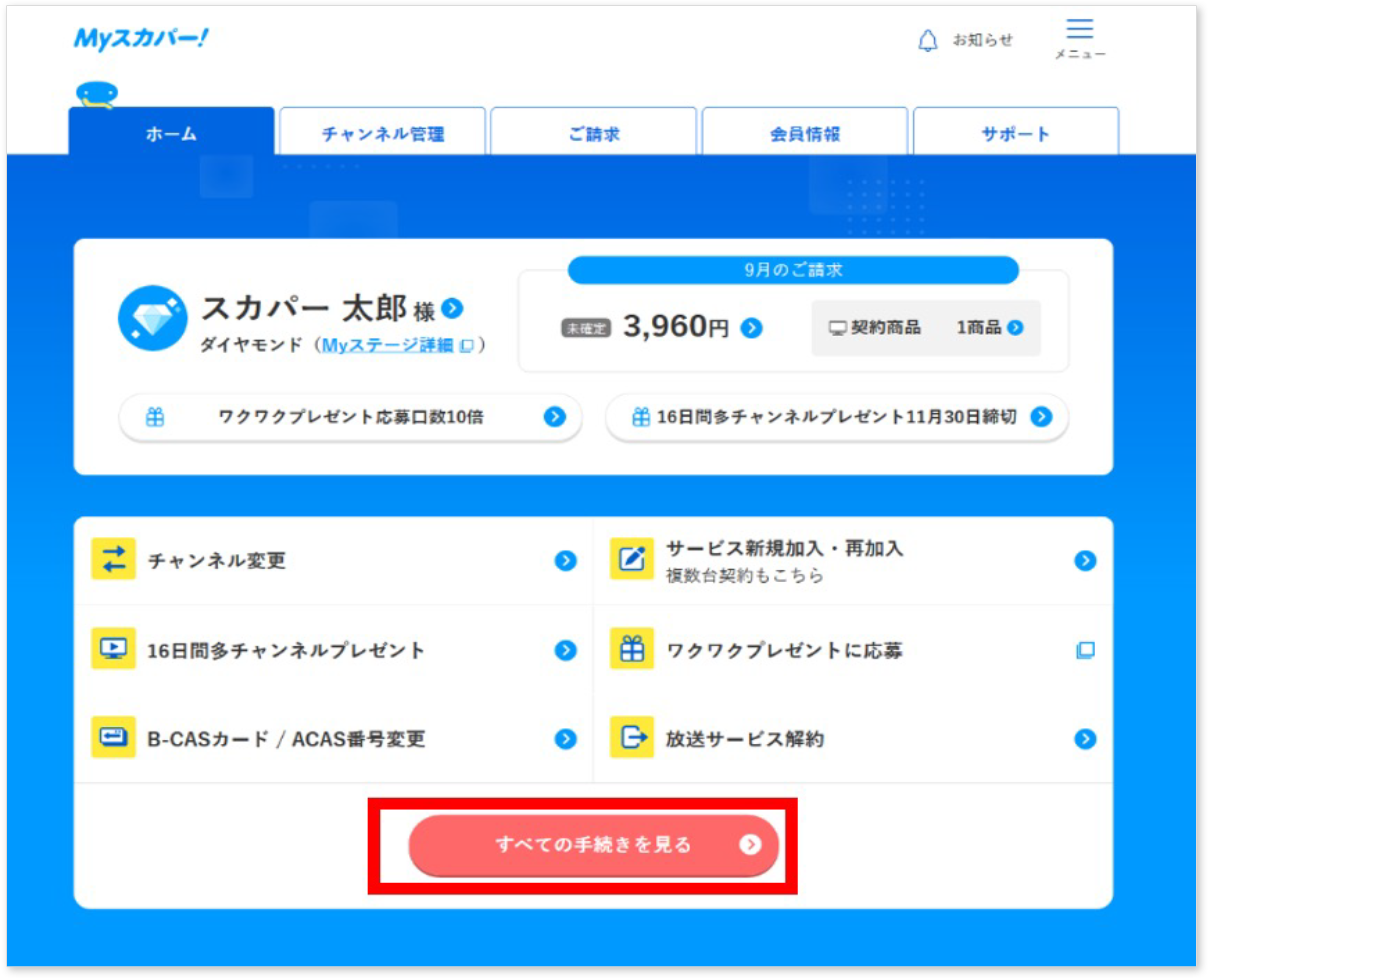Click arrow at end of チャンネル変更 row
The height and width of the screenshot is (980, 1376).
566,561
